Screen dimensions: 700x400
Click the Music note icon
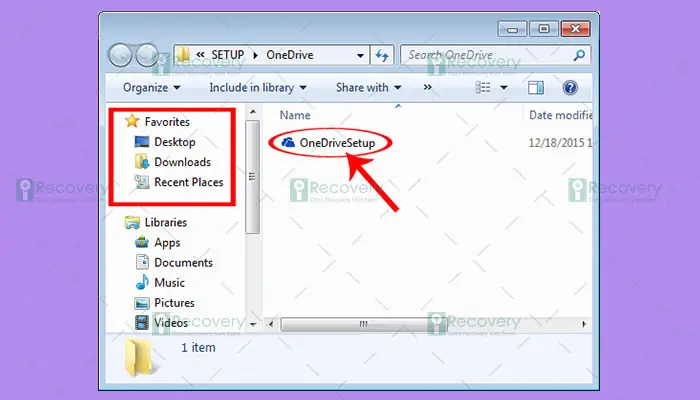coord(142,282)
